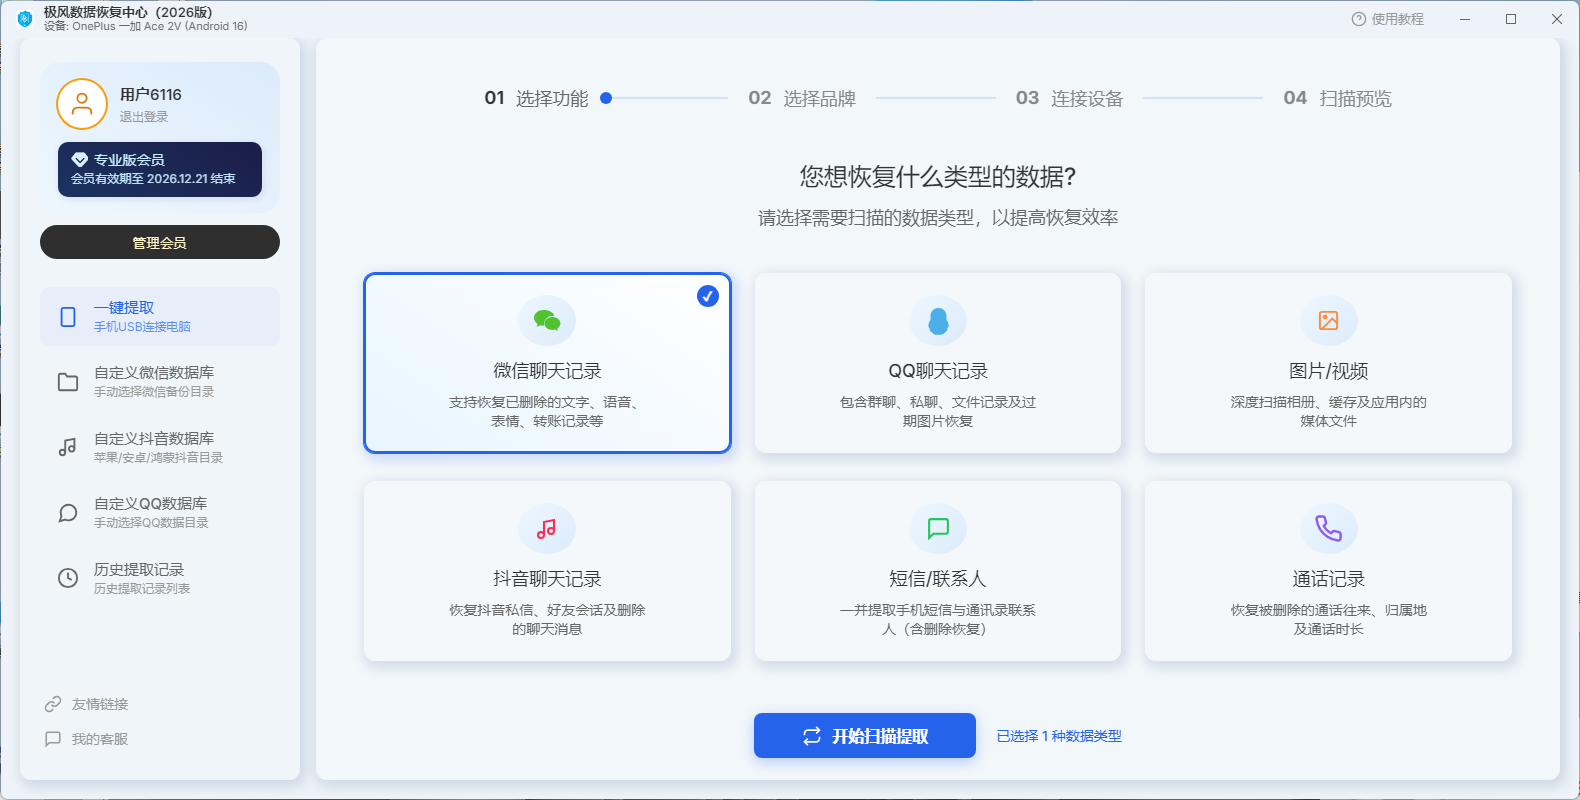Viewport: 1580px width, 800px height.
Task: Maximize the application window
Action: pos(1511,19)
